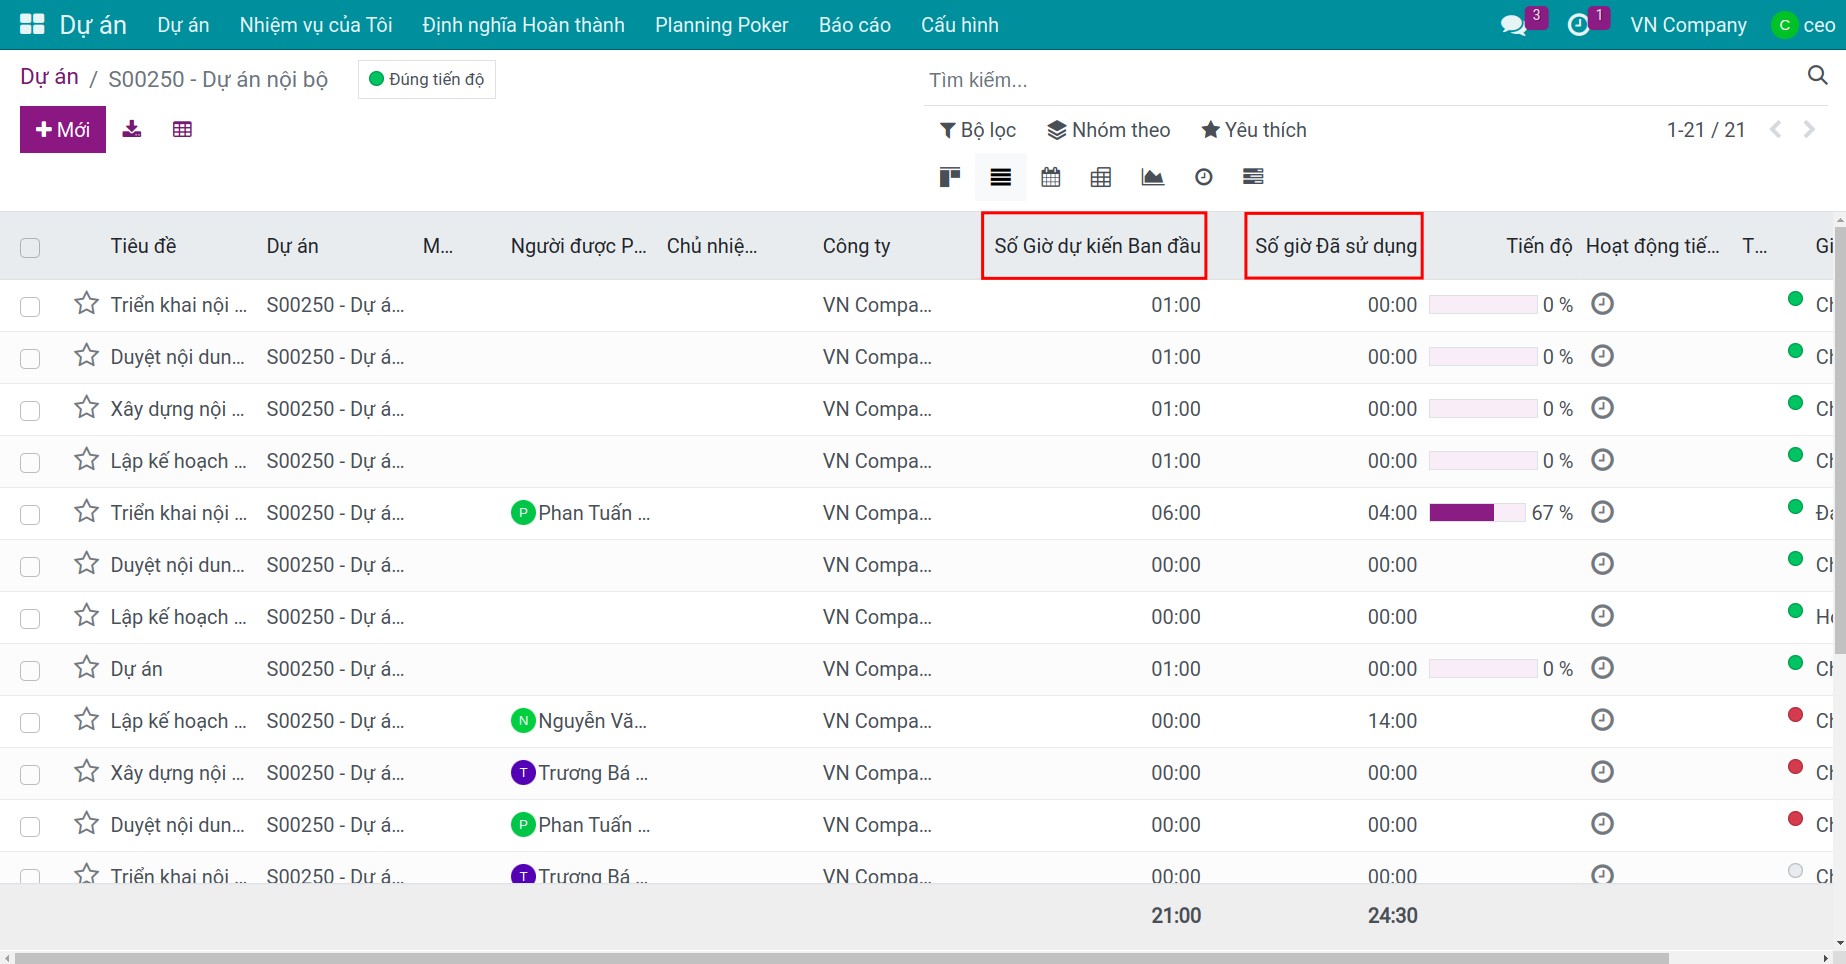Click the download export icon
The height and width of the screenshot is (964, 1846).
tap(132, 129)
